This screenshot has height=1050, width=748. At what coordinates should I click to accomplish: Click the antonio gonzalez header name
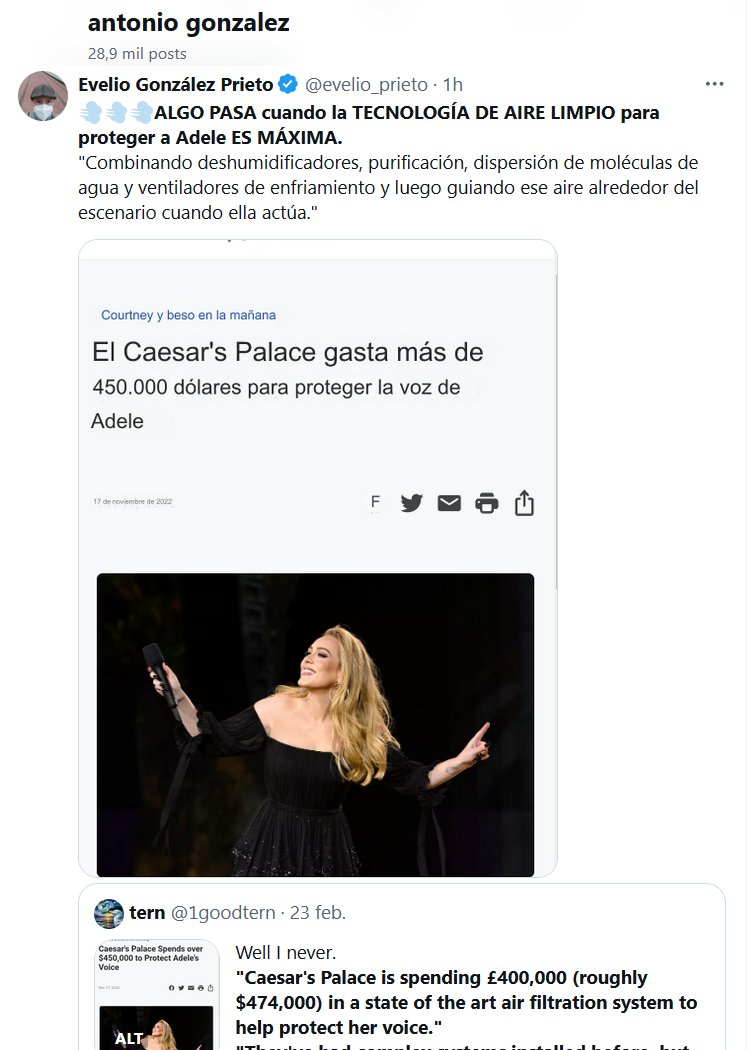coord(188,23)
